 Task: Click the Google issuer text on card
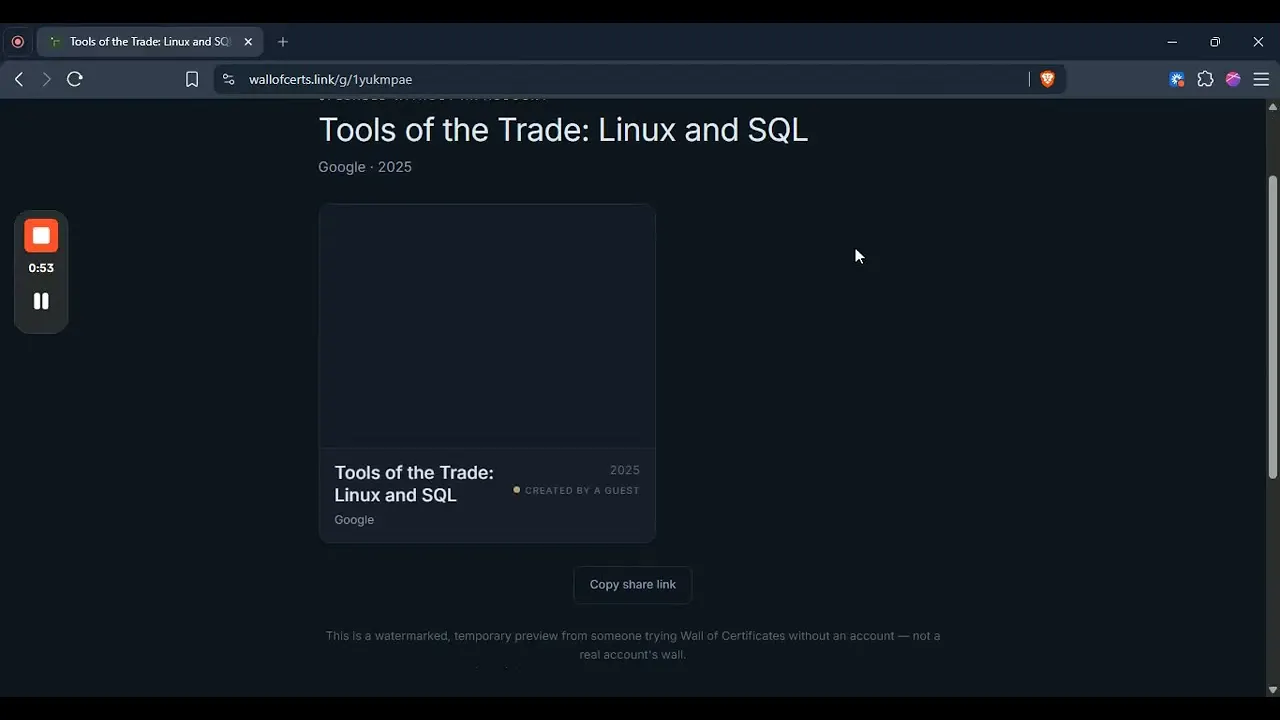tap(354, 520)
